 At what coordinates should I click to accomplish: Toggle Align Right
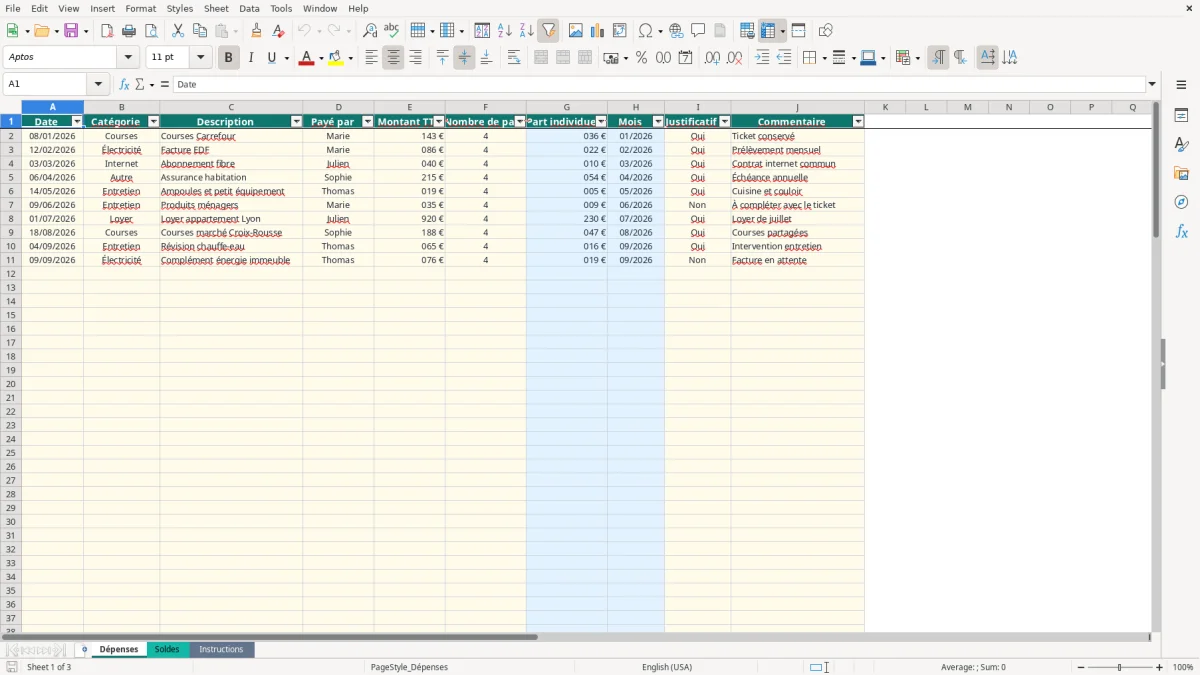coord(415,58)
